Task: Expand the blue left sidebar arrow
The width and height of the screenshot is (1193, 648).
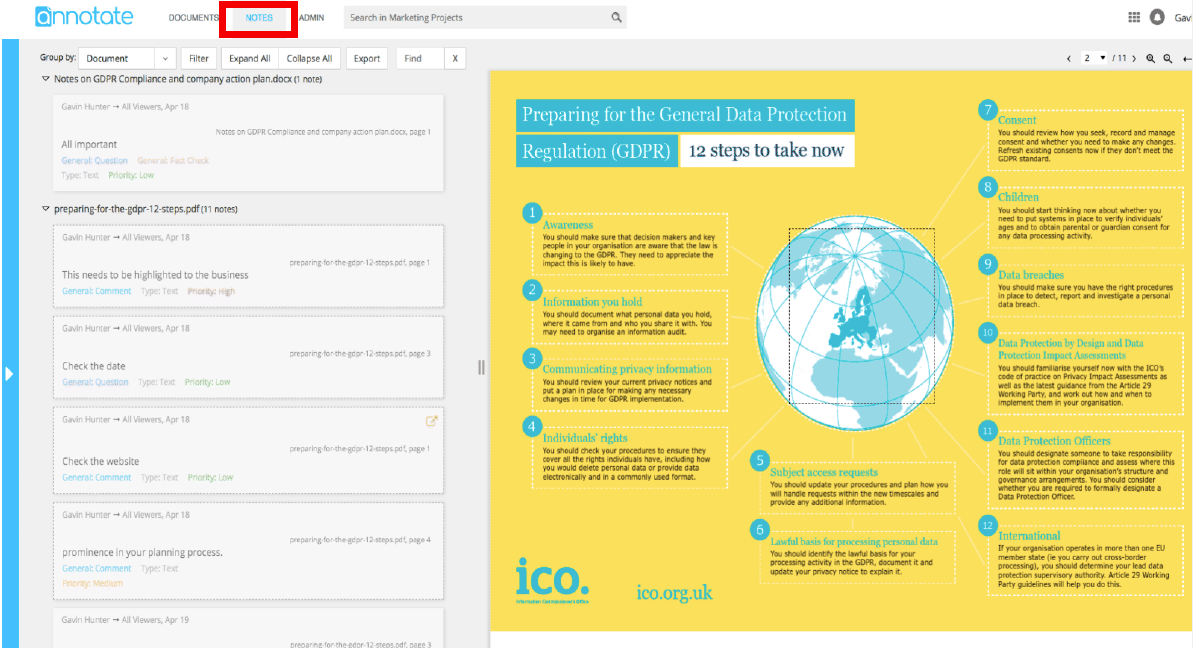Action: click(9, 373)
